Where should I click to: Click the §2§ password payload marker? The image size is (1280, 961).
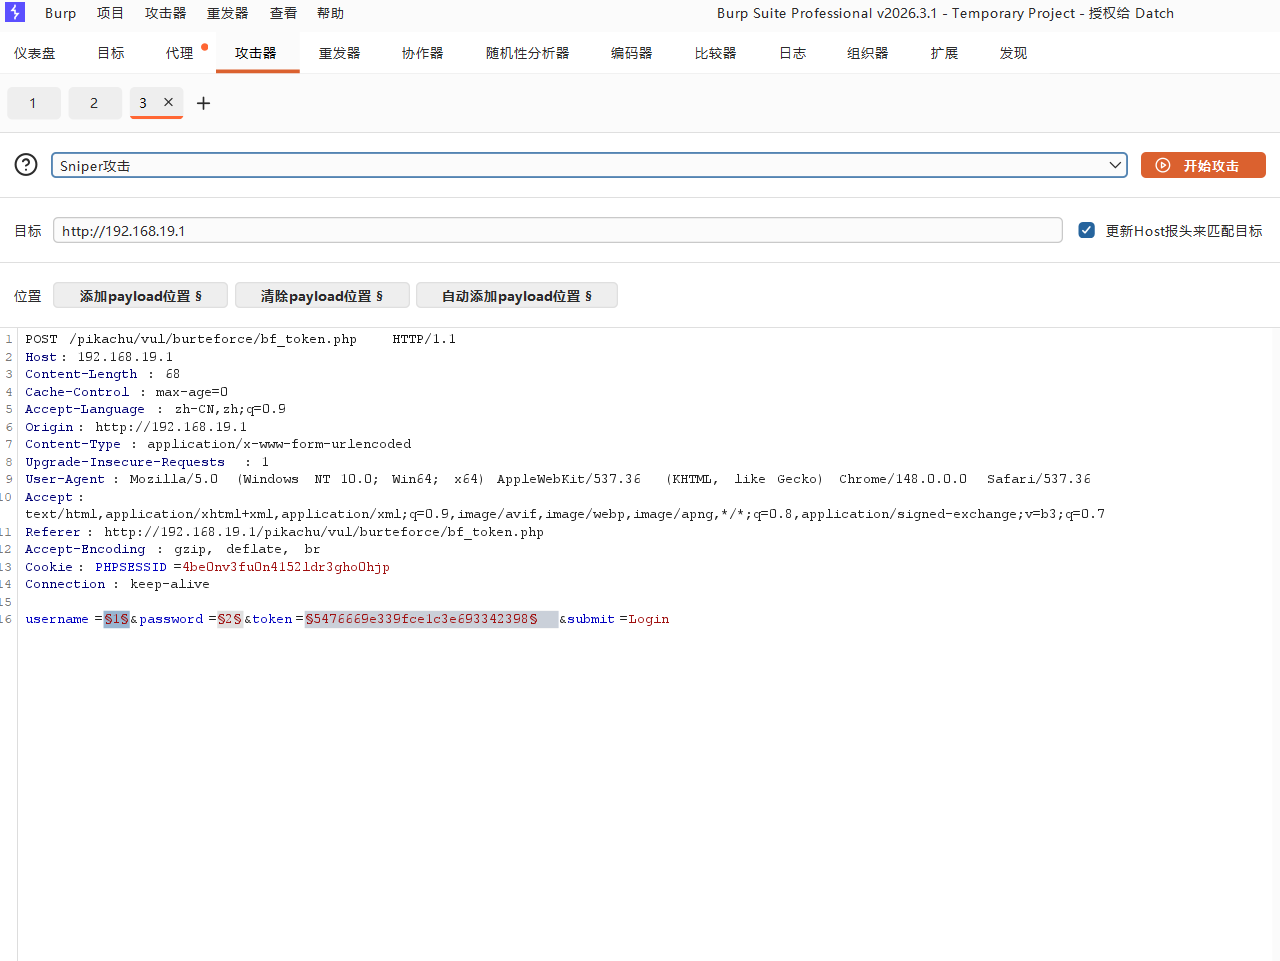click(230, 619)
